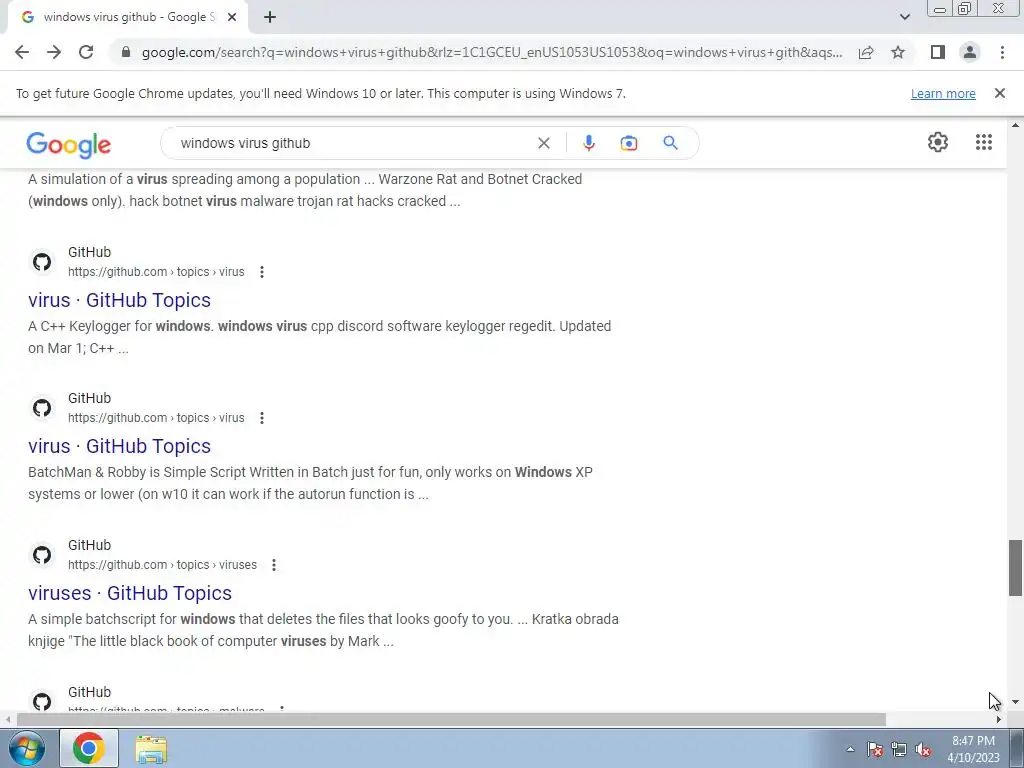Click the vertical scrollbar down arrow

(1015, 703)
